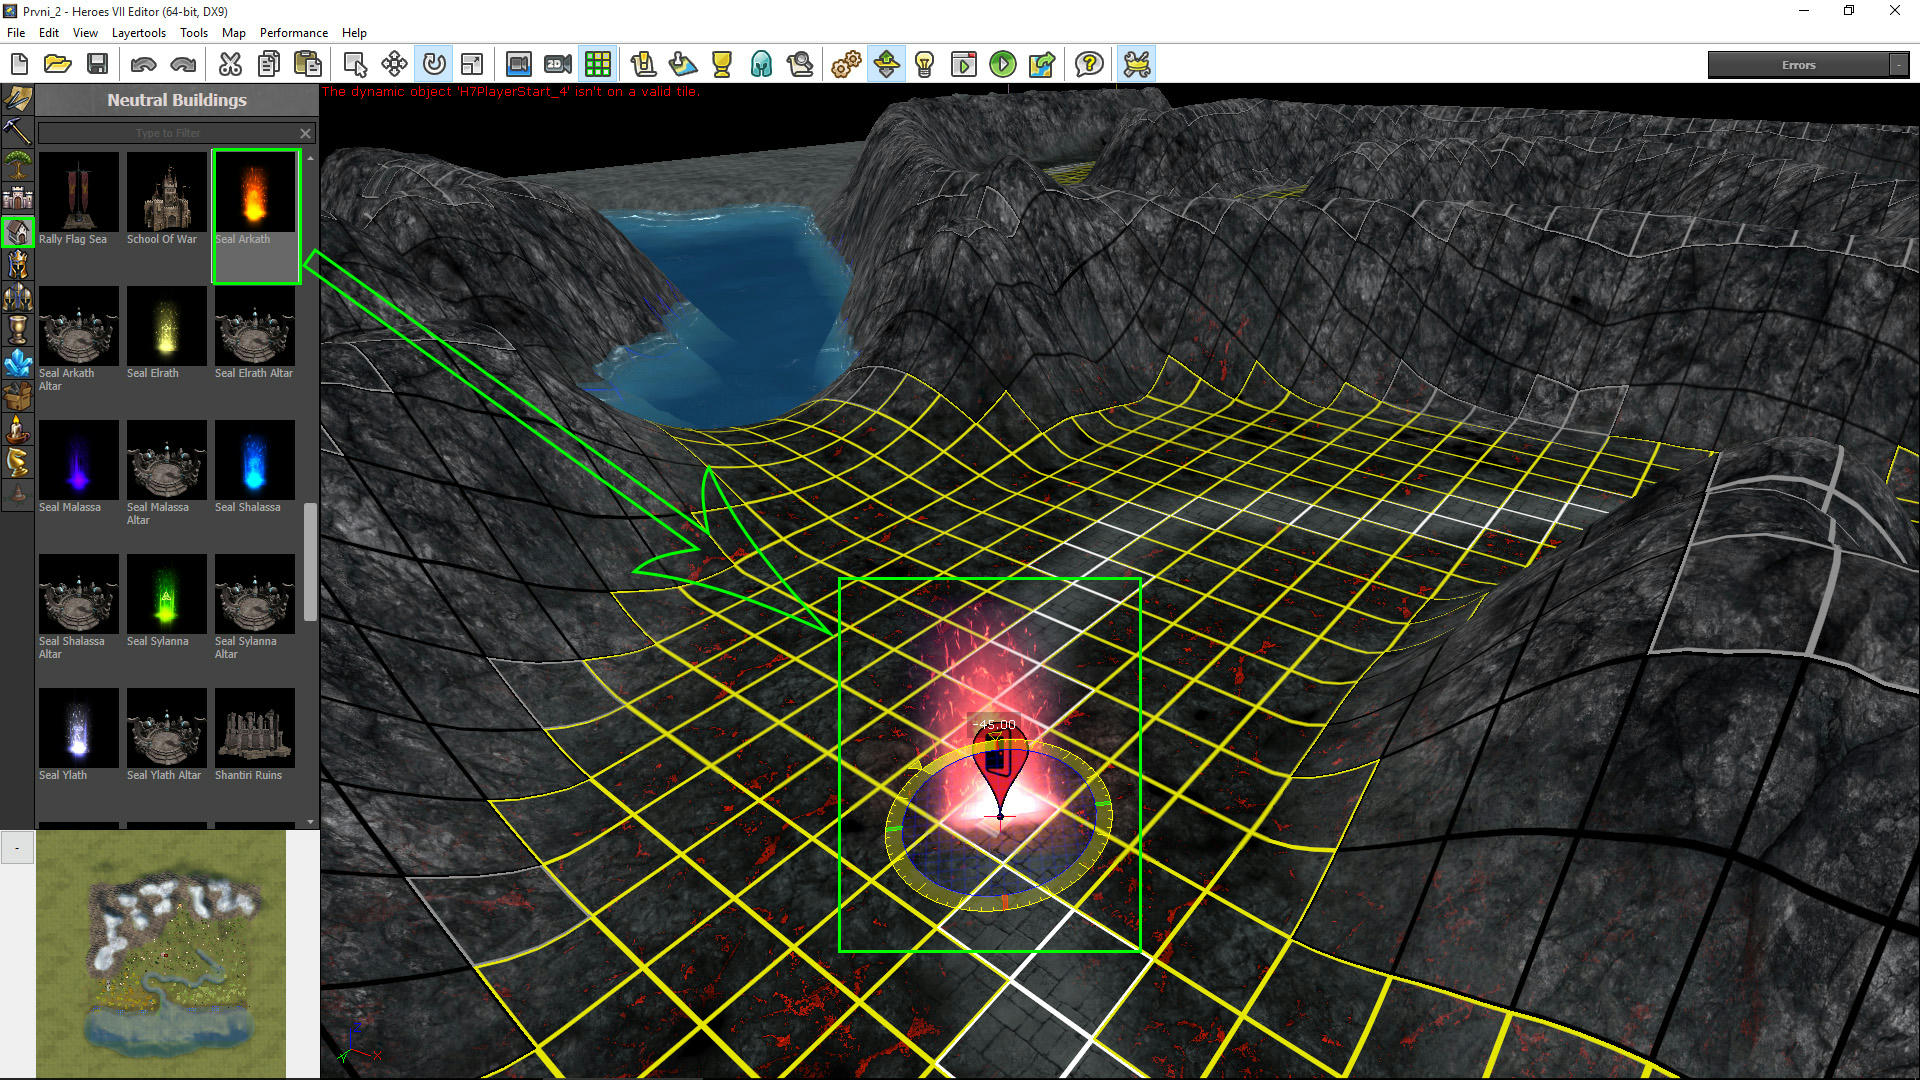Toggle the 3D camera view button

(x=518, y=65)
